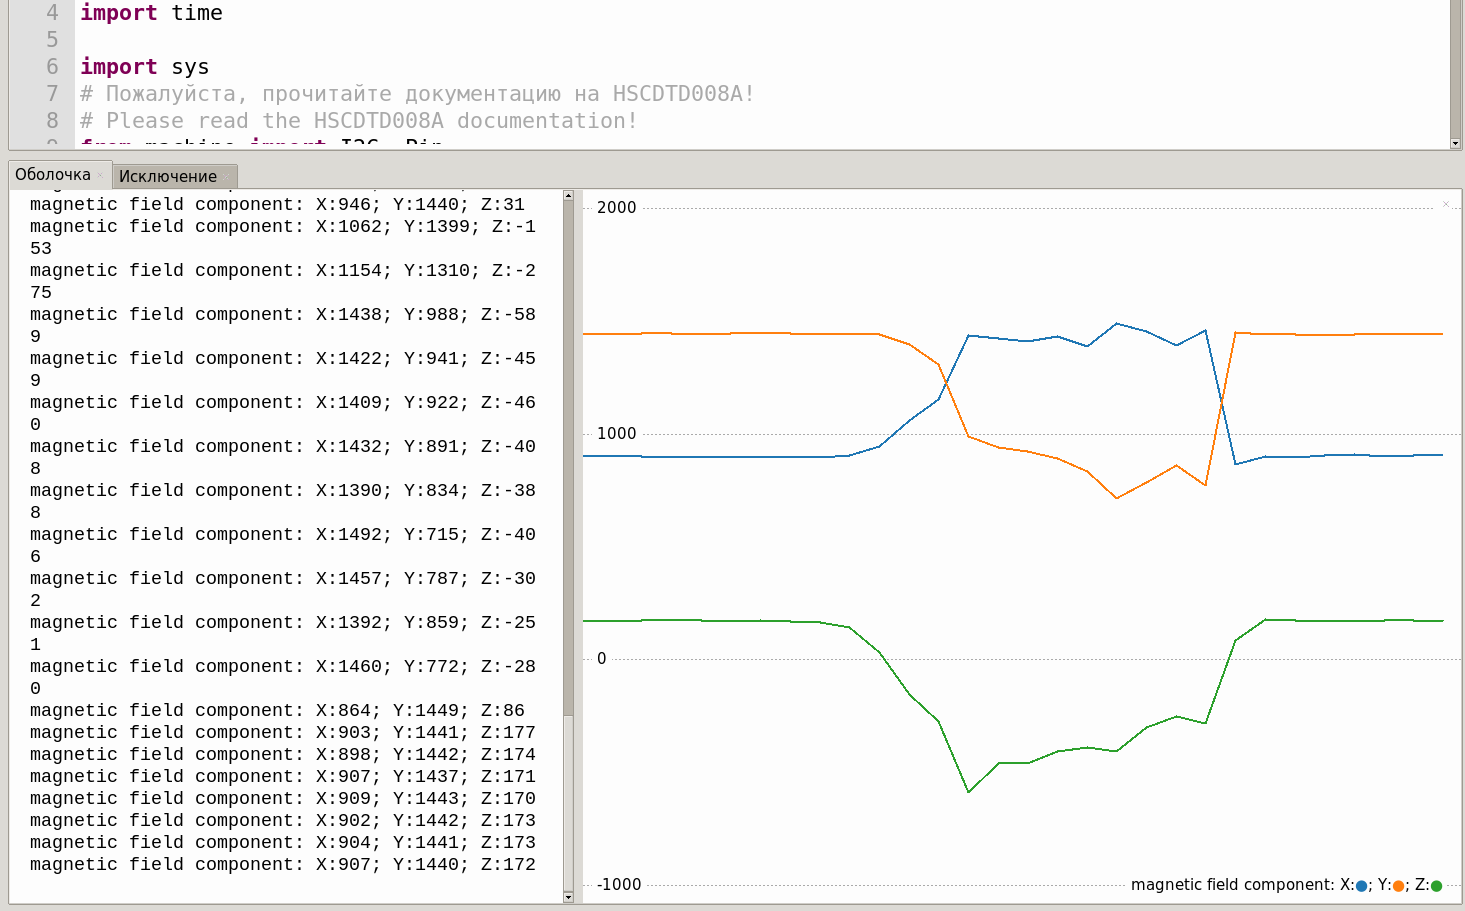The image size is (1465, 911).
Task: Click shell line 'X:898; Y:1442; Z:174'
Action: pyautogui.click(x=283, y=754)
